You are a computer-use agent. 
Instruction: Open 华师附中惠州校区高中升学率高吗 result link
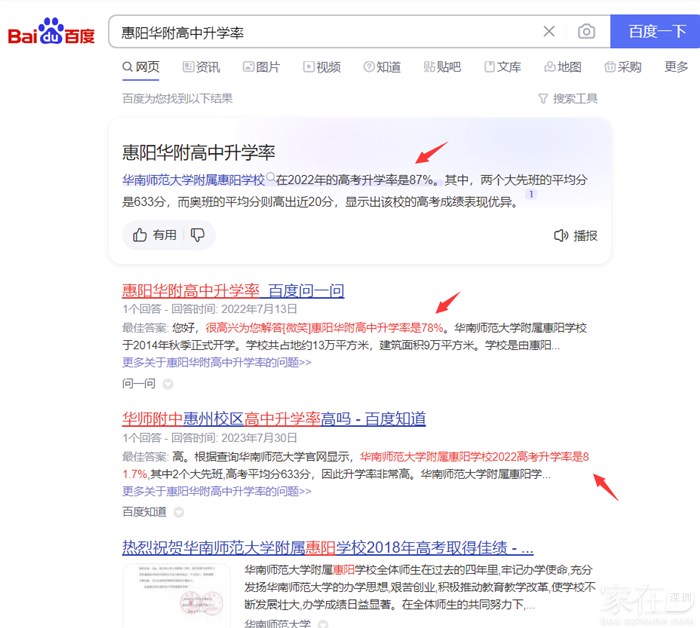273,418
